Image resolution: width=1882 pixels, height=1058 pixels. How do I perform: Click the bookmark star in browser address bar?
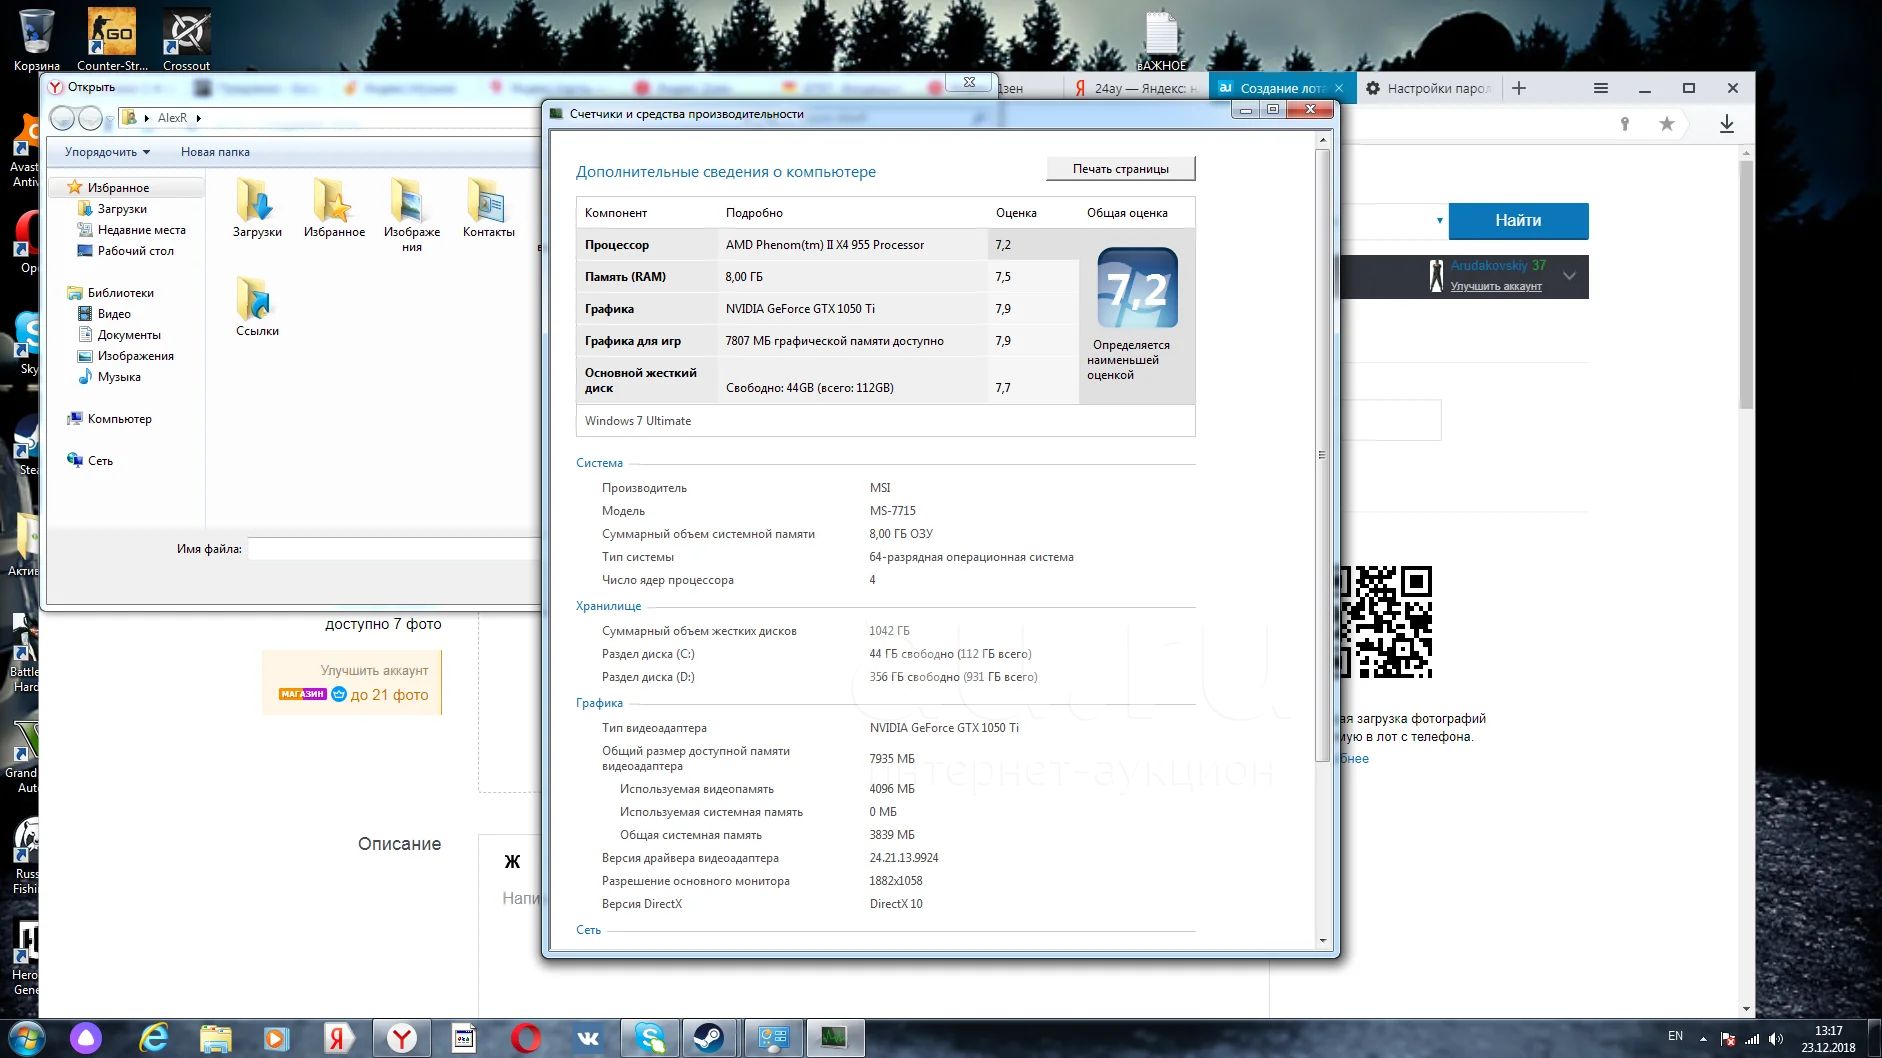[x=1666, y=124]
